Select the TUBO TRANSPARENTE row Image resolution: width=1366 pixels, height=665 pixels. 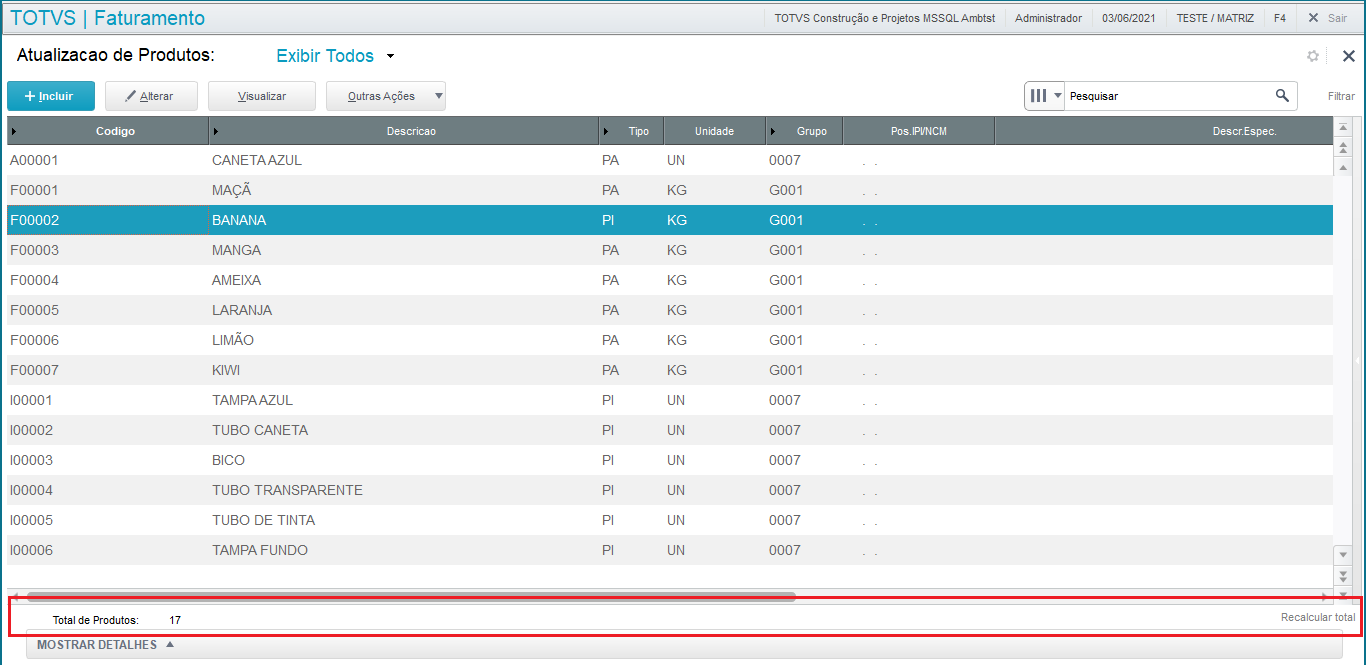pos(670,490)
